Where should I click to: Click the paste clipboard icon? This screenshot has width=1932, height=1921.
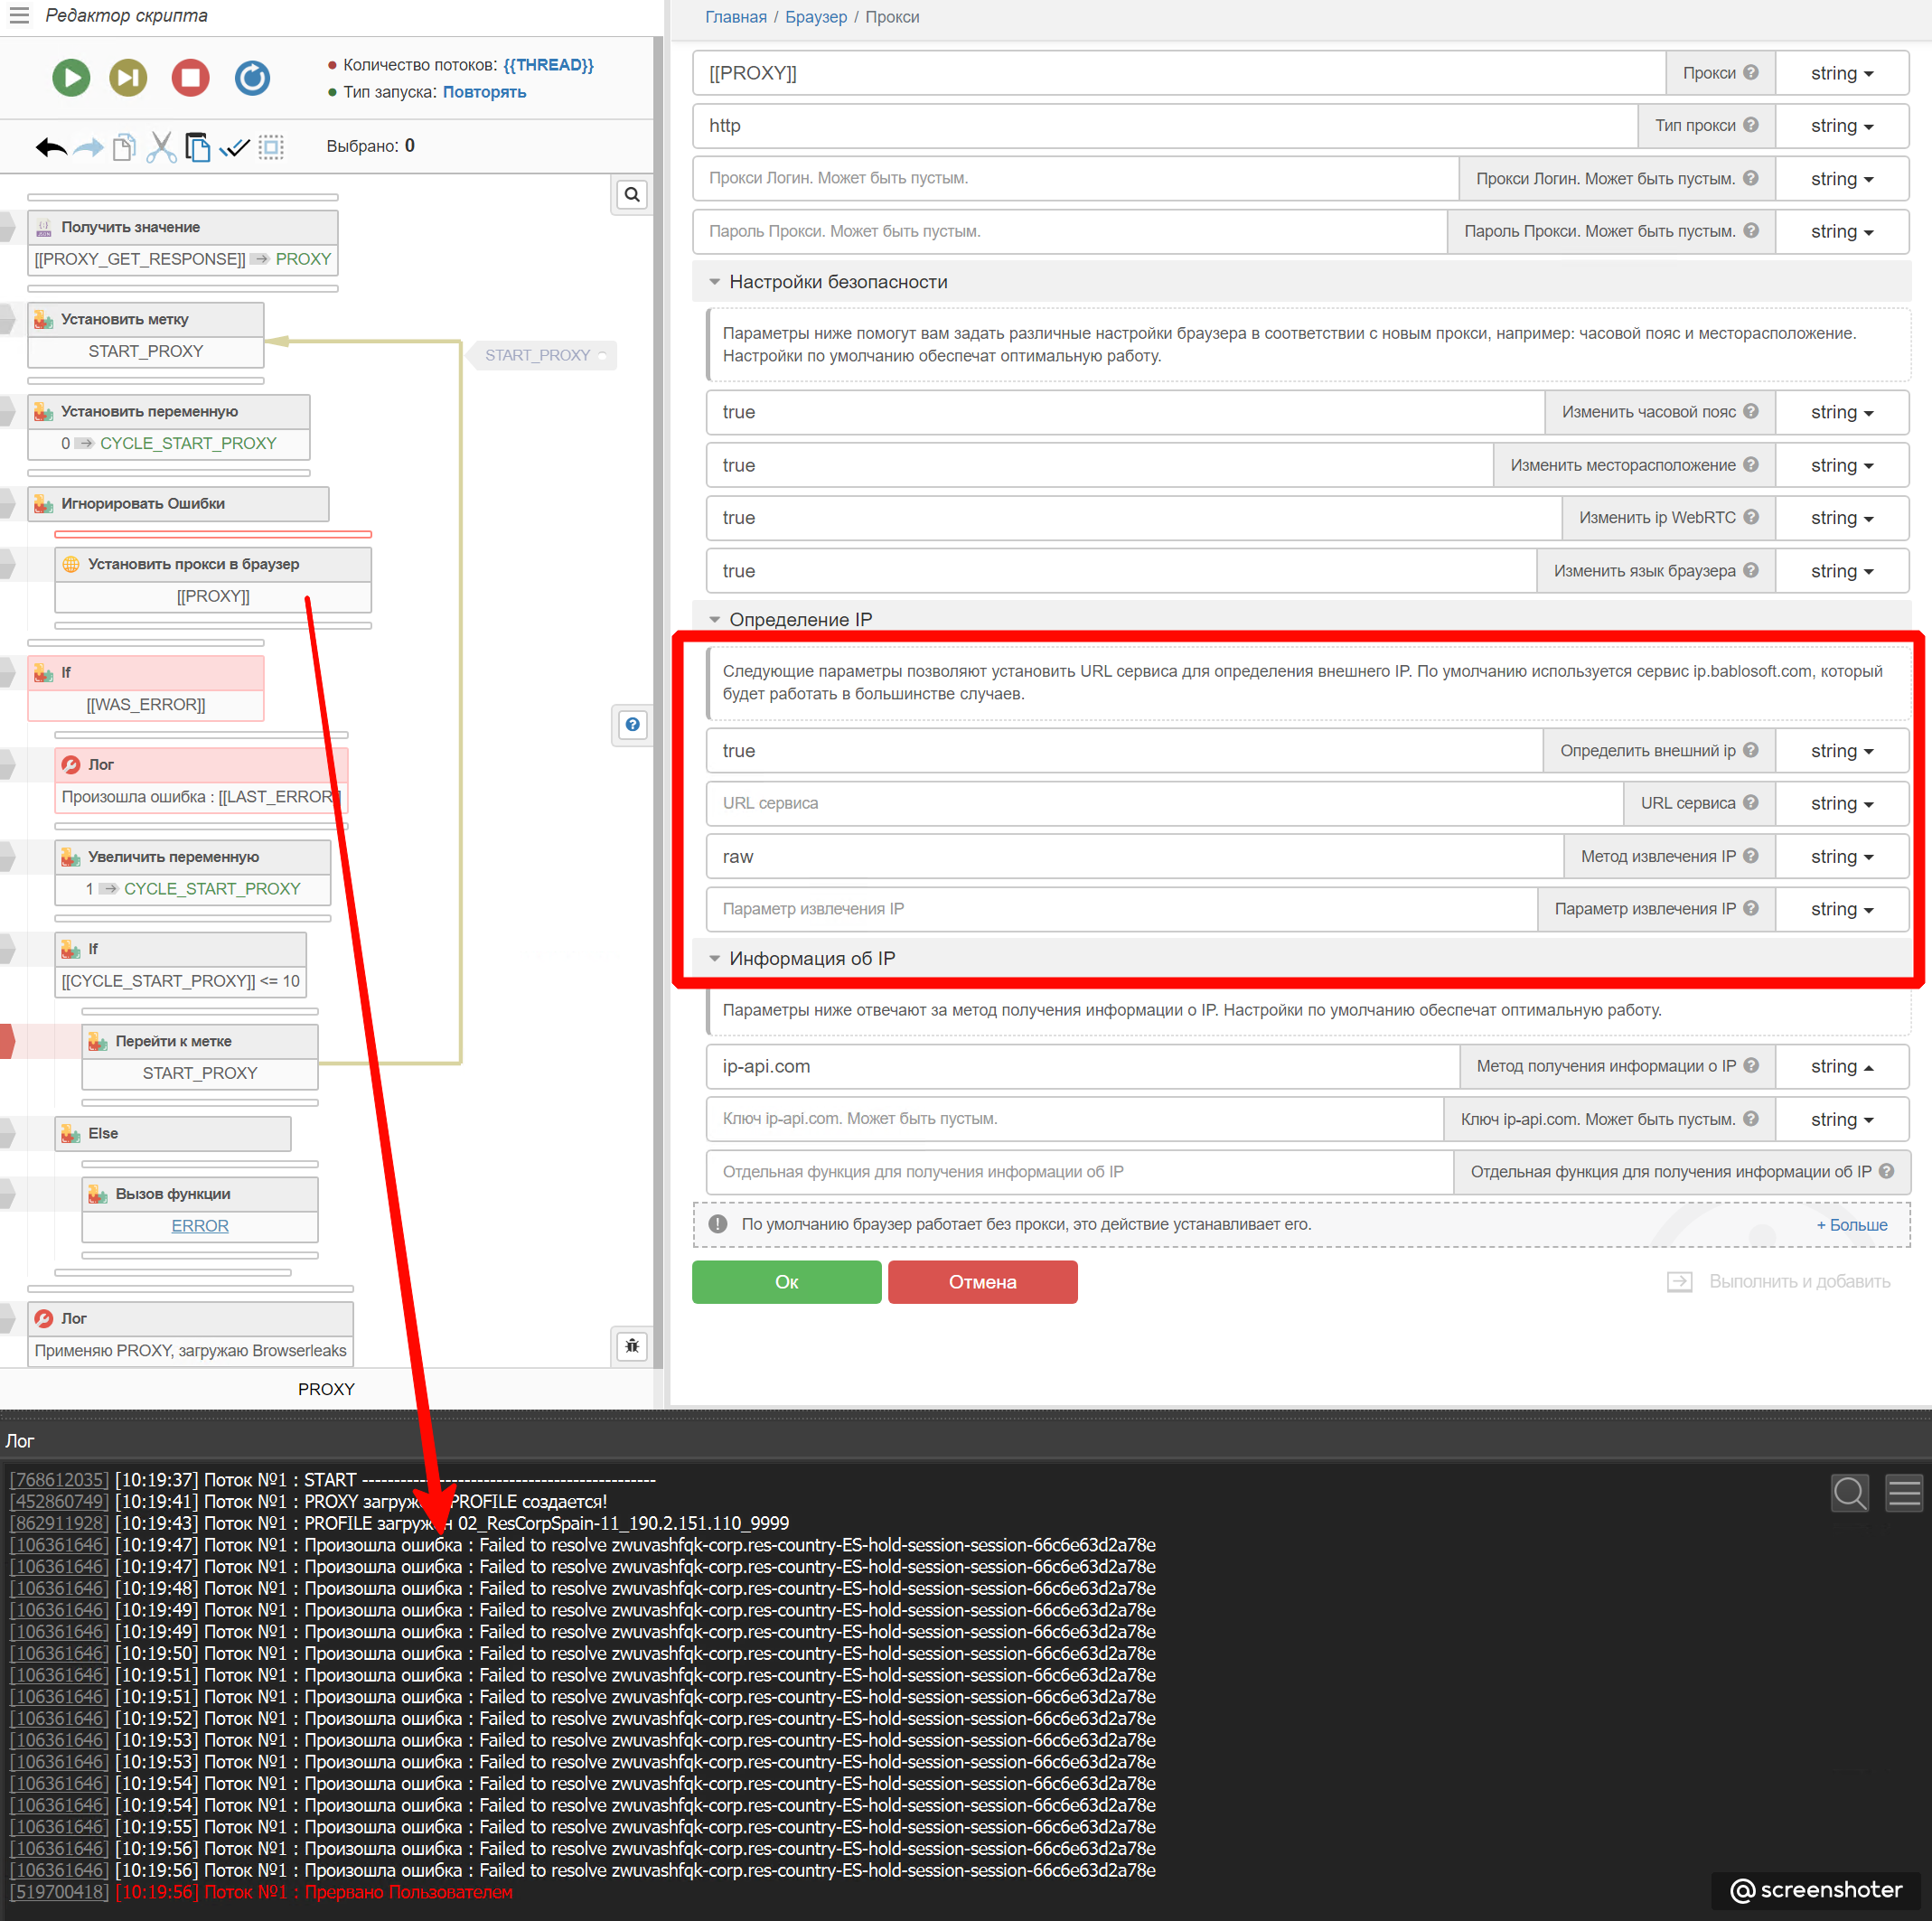coord(197,148)
